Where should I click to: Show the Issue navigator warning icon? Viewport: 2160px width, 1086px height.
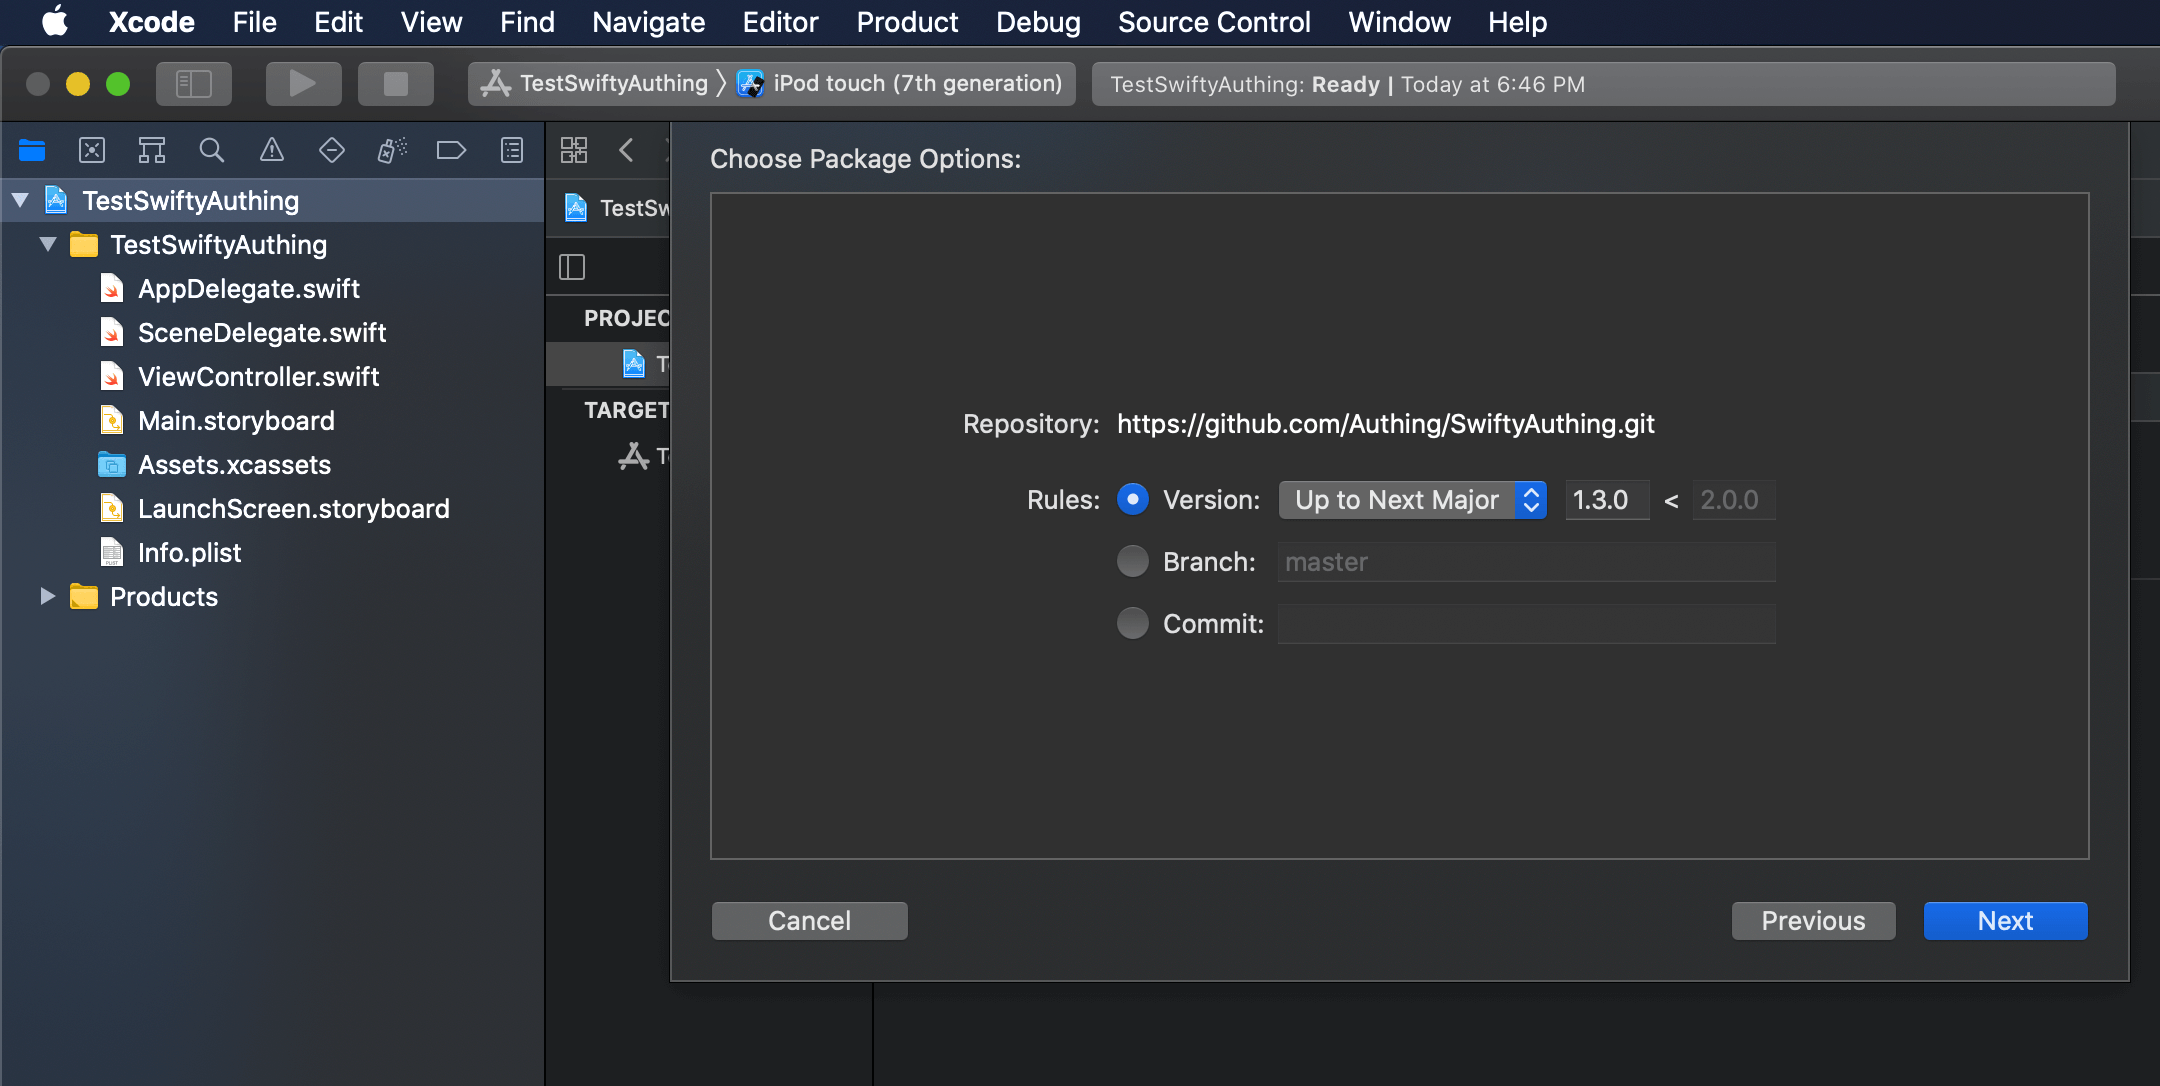pos(272,151)
